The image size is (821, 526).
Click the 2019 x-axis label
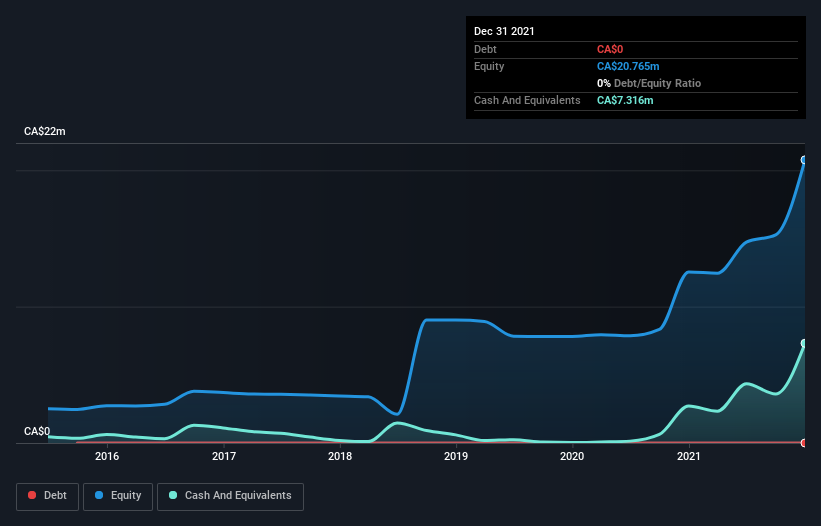coord(456,456)
